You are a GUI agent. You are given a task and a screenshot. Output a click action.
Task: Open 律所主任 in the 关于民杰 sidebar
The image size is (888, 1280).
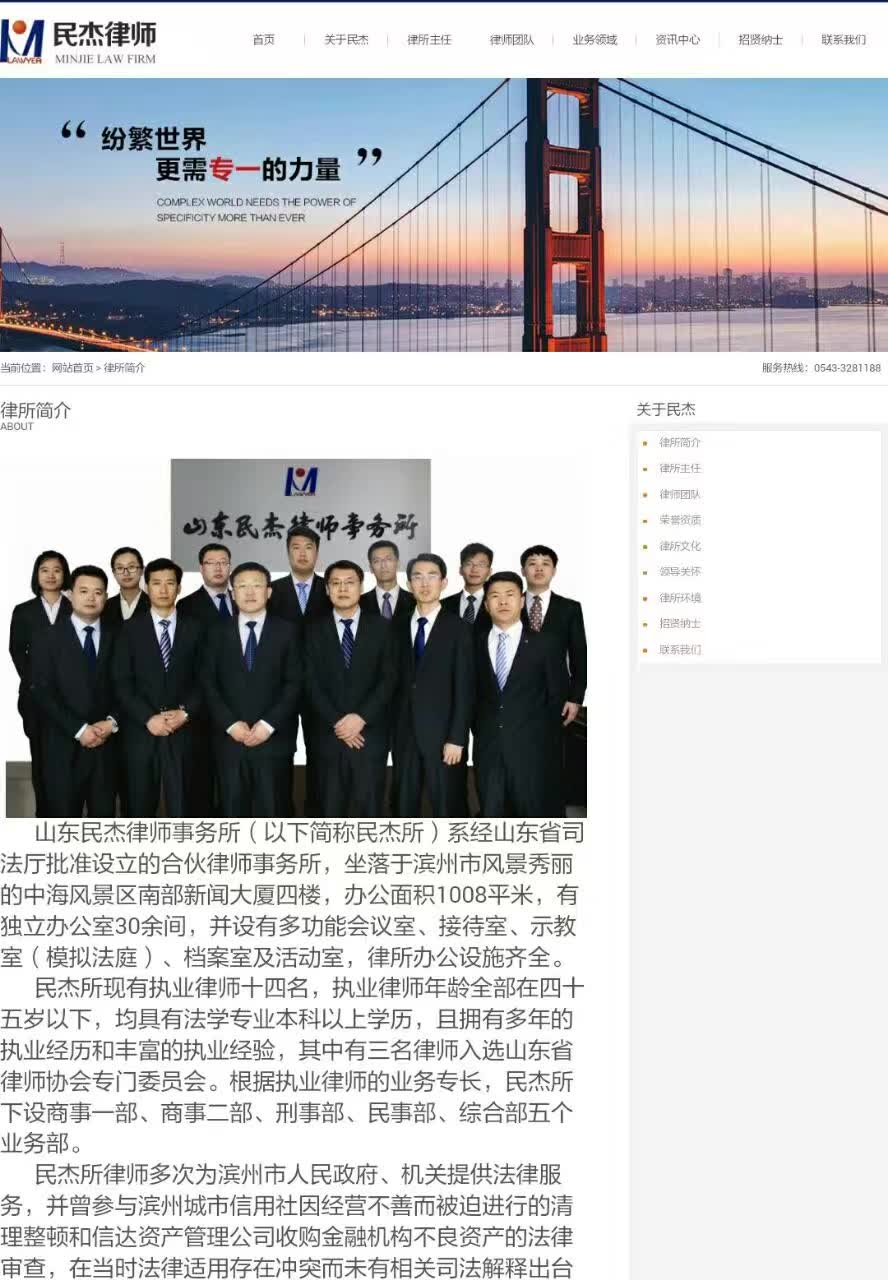(680, 468)
